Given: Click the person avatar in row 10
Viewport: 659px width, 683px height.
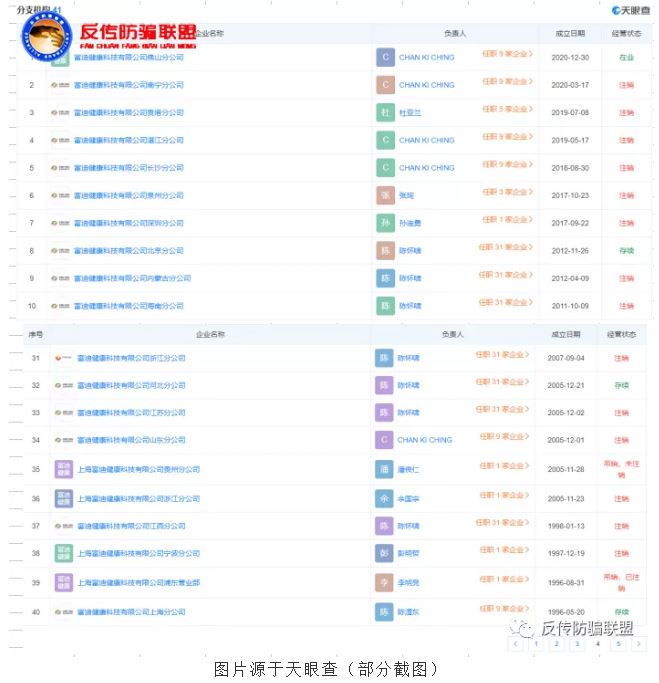Looking at the screenshot, I should tap(385, 306).
